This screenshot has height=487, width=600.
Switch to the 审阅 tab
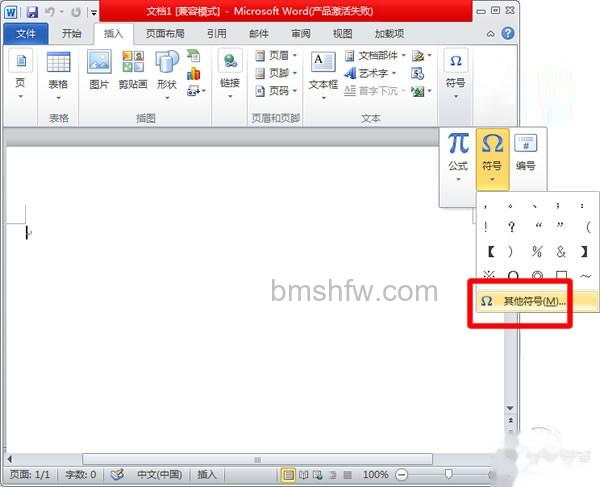coord(301,34)
